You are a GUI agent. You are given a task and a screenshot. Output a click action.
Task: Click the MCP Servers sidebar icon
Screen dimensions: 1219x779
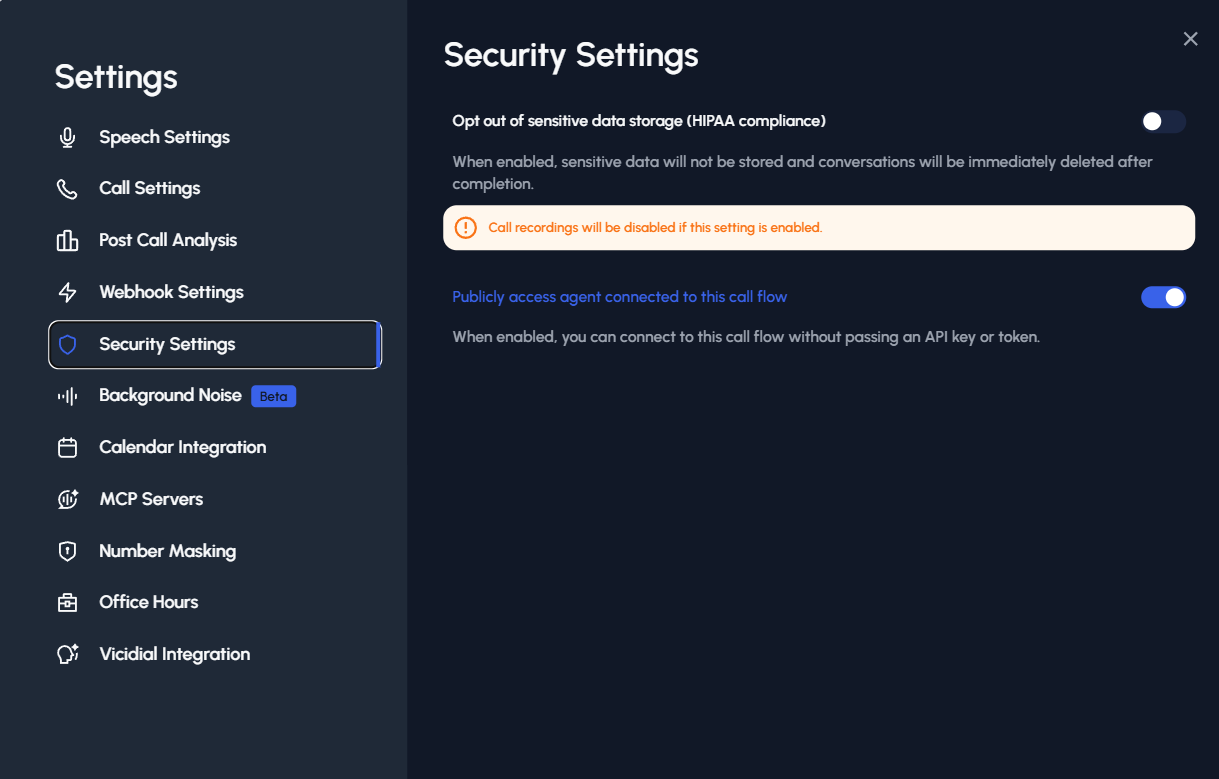click(67, 500)
